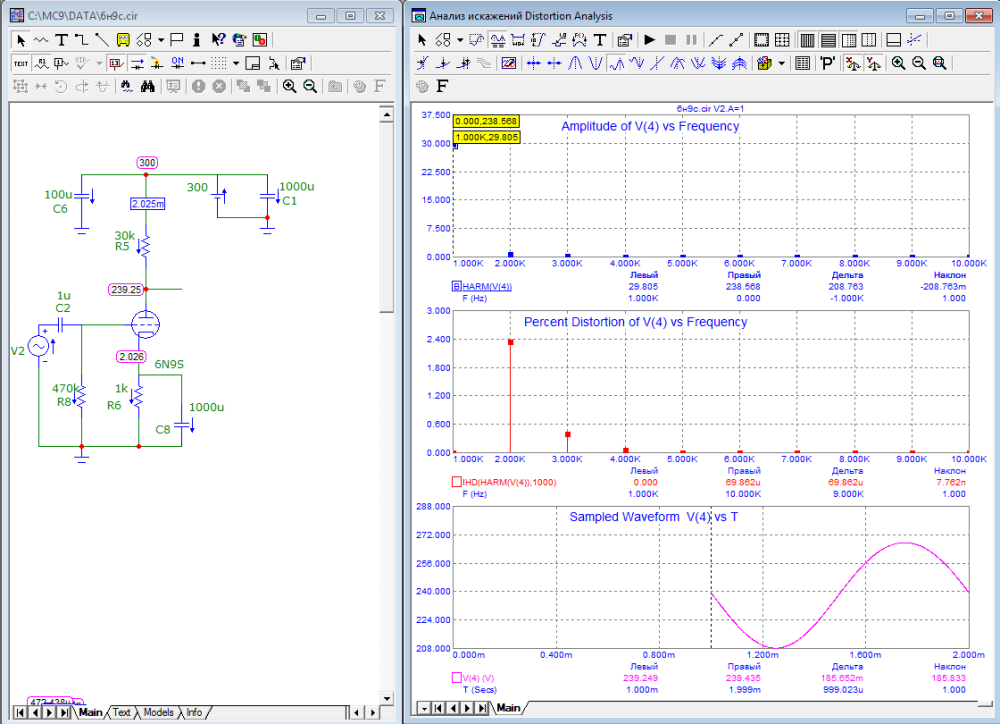
Task: Open the color options dropdown in analysis toolbar
Action: point(781,63)
